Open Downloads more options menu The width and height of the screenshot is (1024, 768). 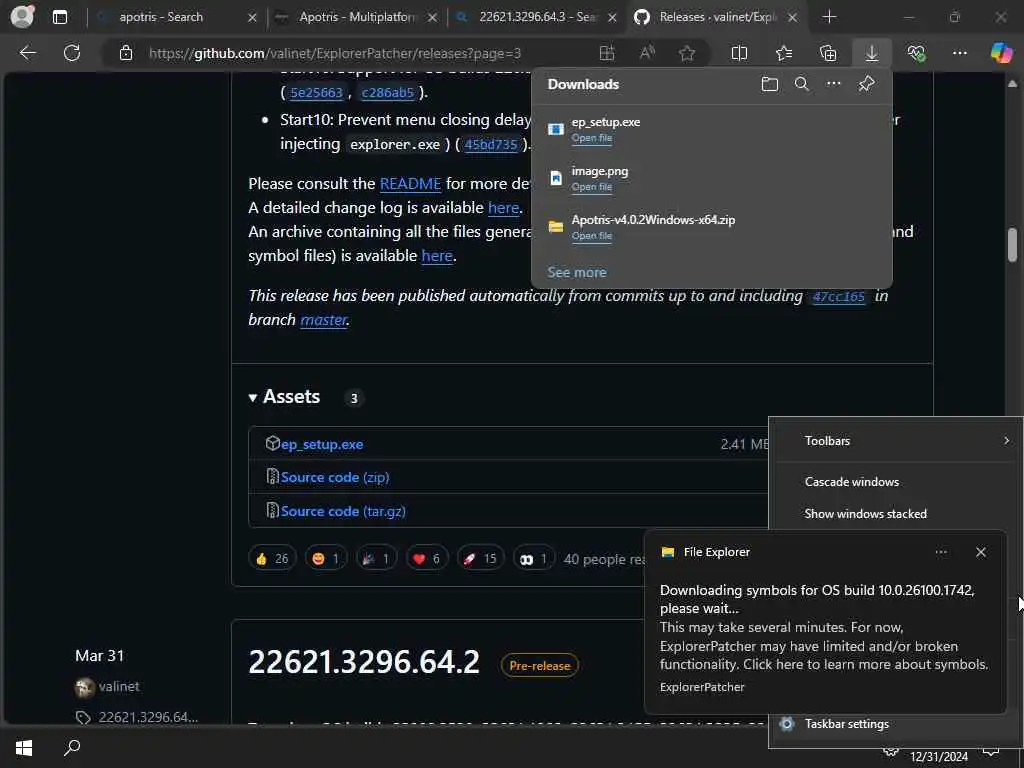pyautogui.click(x=833, y=84)
